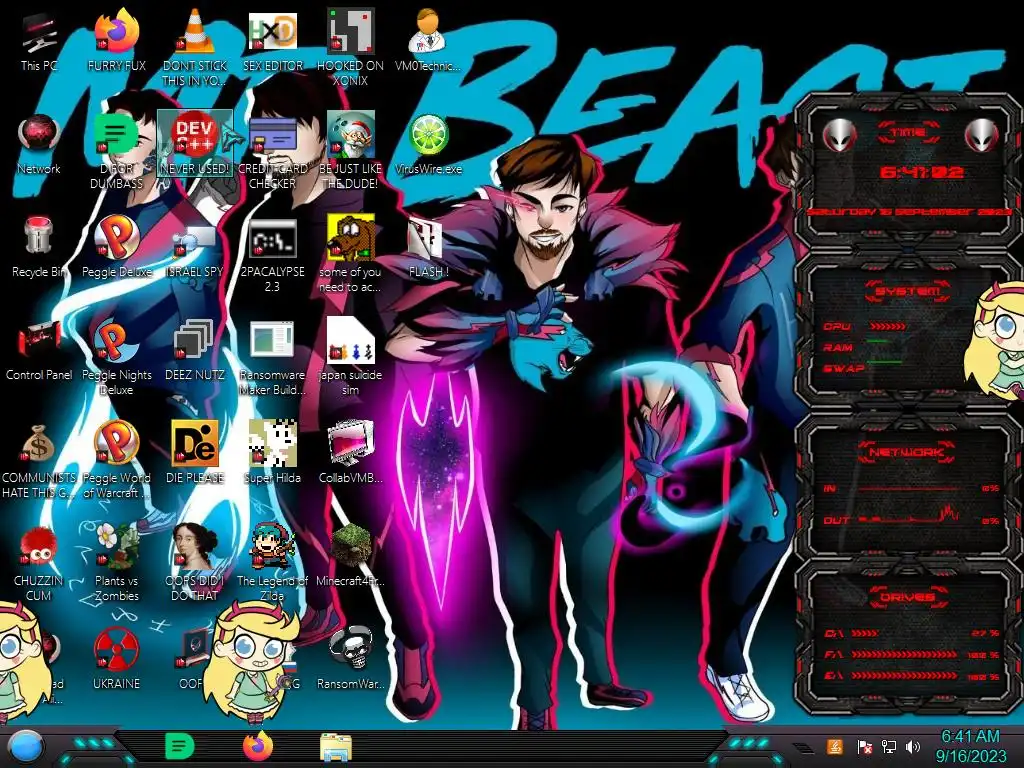Image resolution: width=1024 pixels, height=768 pixels.
Task: Select the UKRAINE radiation symbol icon
Action: (117, 658)
